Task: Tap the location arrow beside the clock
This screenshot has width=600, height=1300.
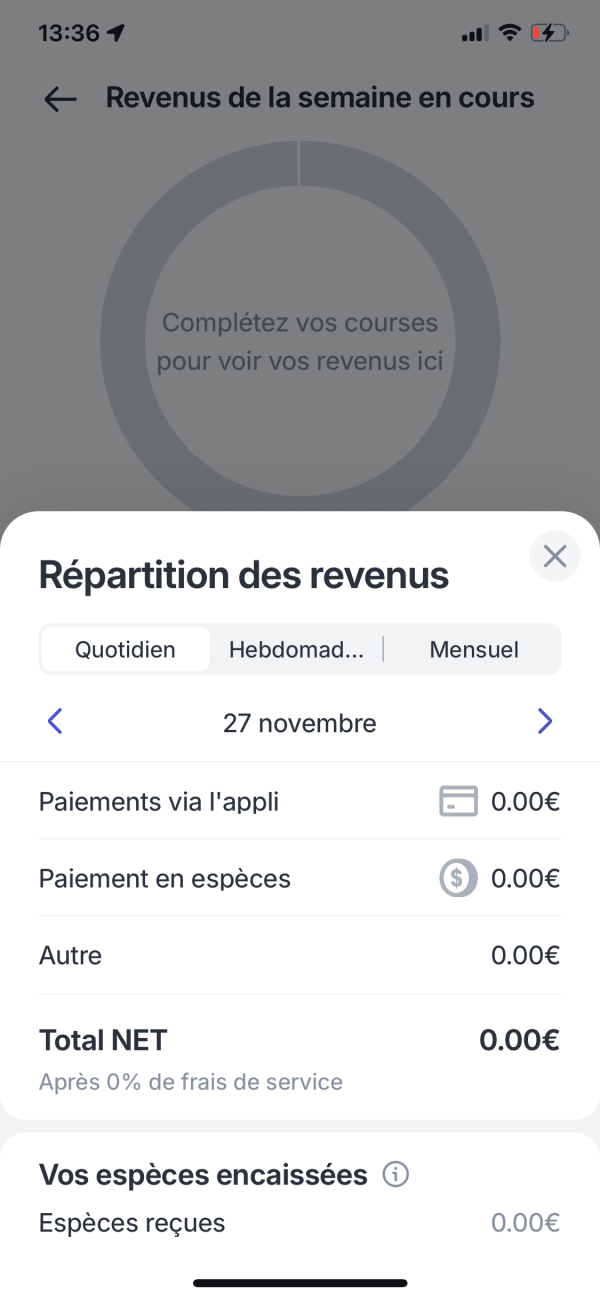Action: pyautogui.click(x=117, y=33)
